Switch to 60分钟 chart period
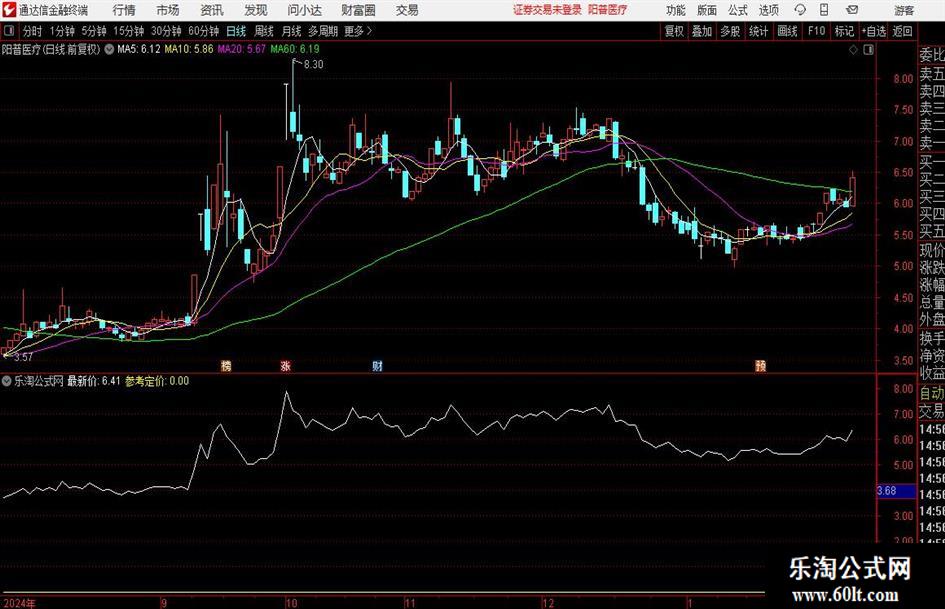 pyautogui.click(x=203, y=31)
